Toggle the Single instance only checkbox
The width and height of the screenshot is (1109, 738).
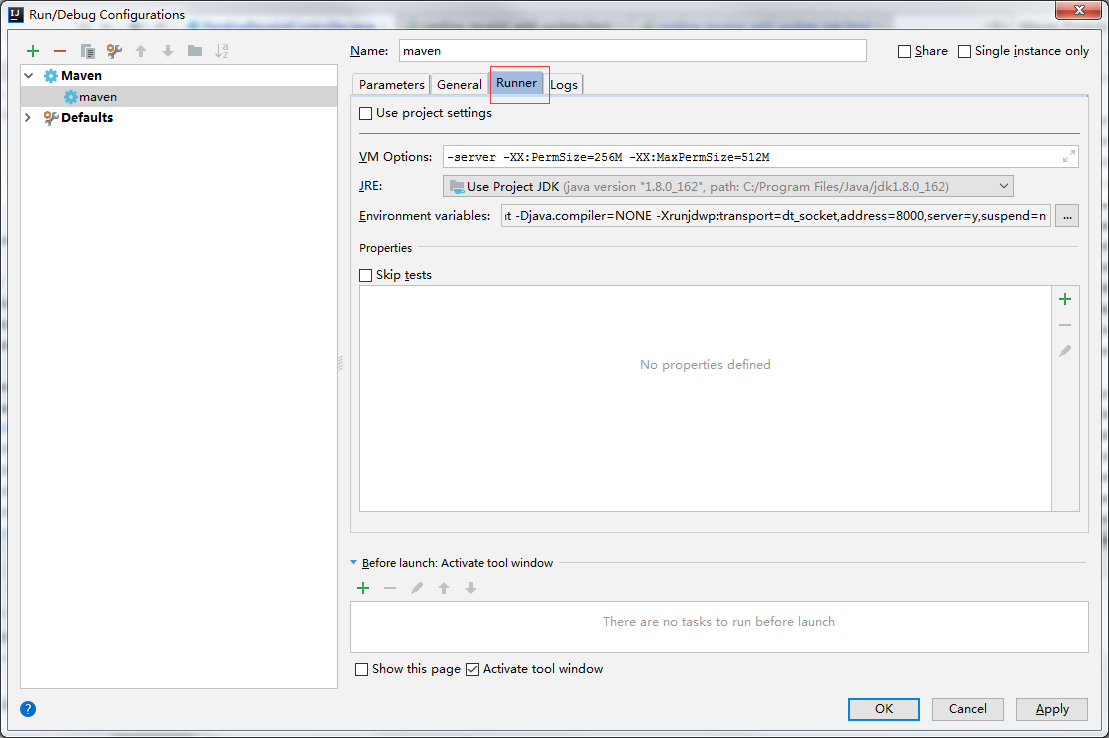pos(964,52)
